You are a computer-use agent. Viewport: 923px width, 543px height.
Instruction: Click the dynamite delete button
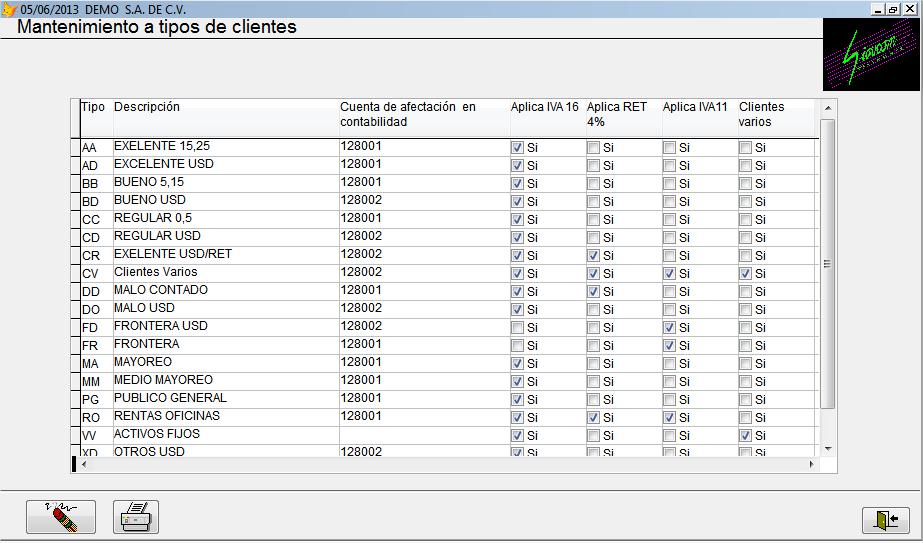(x=61, y=517)
